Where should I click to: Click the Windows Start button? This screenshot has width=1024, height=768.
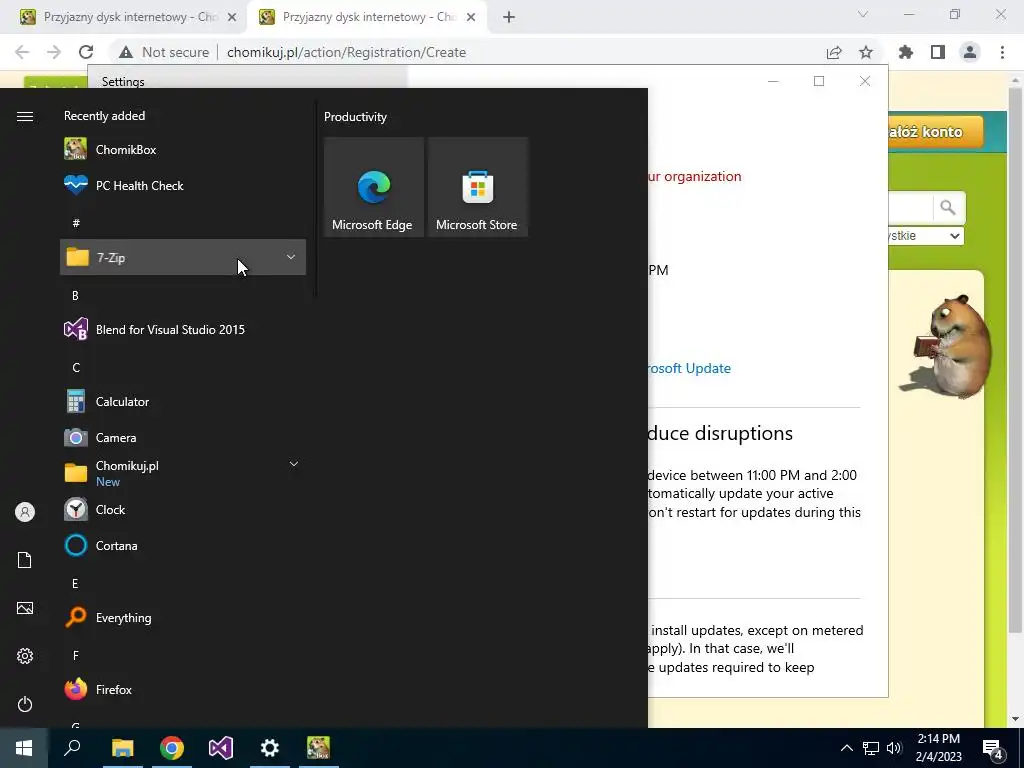coord(24,748)
